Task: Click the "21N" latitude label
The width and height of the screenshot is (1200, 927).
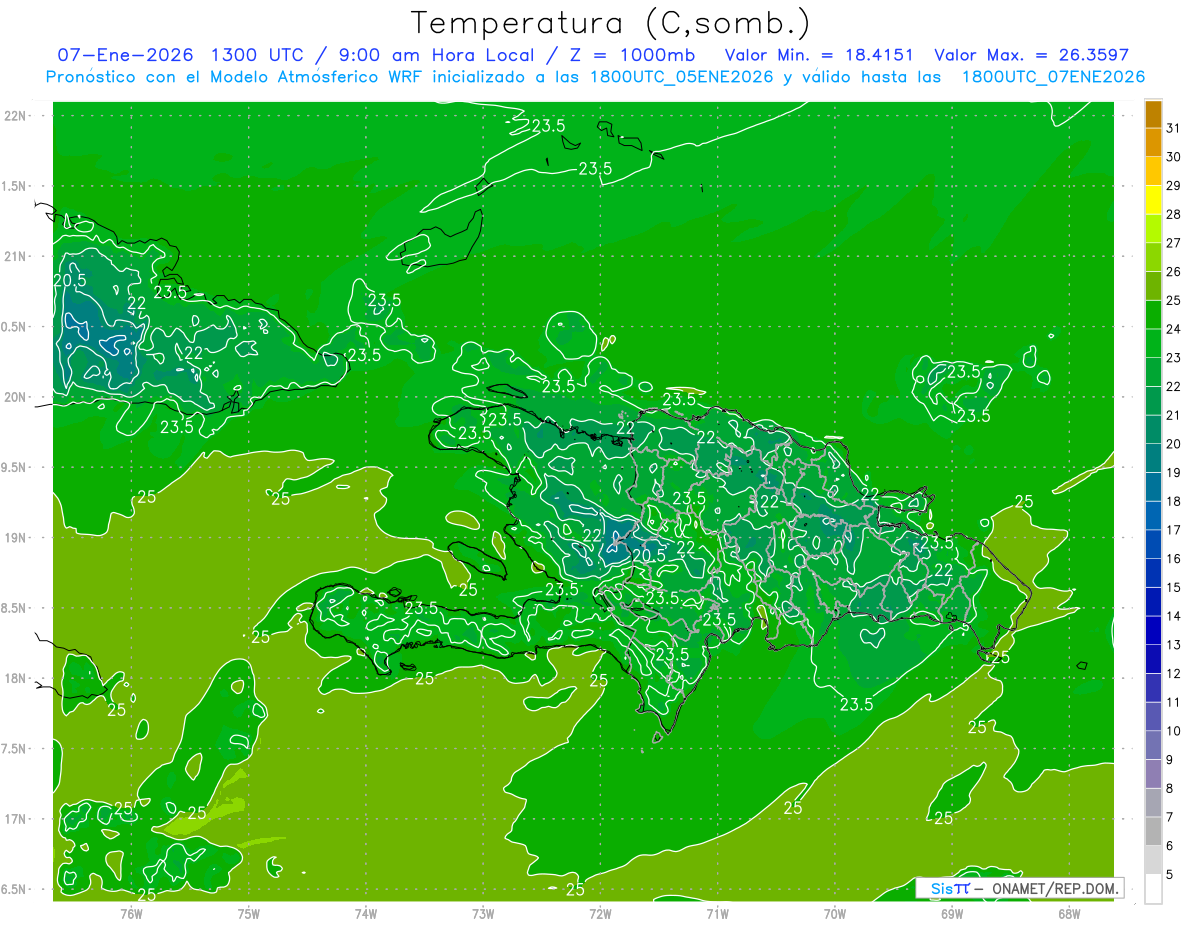Action: coord(15,256)
